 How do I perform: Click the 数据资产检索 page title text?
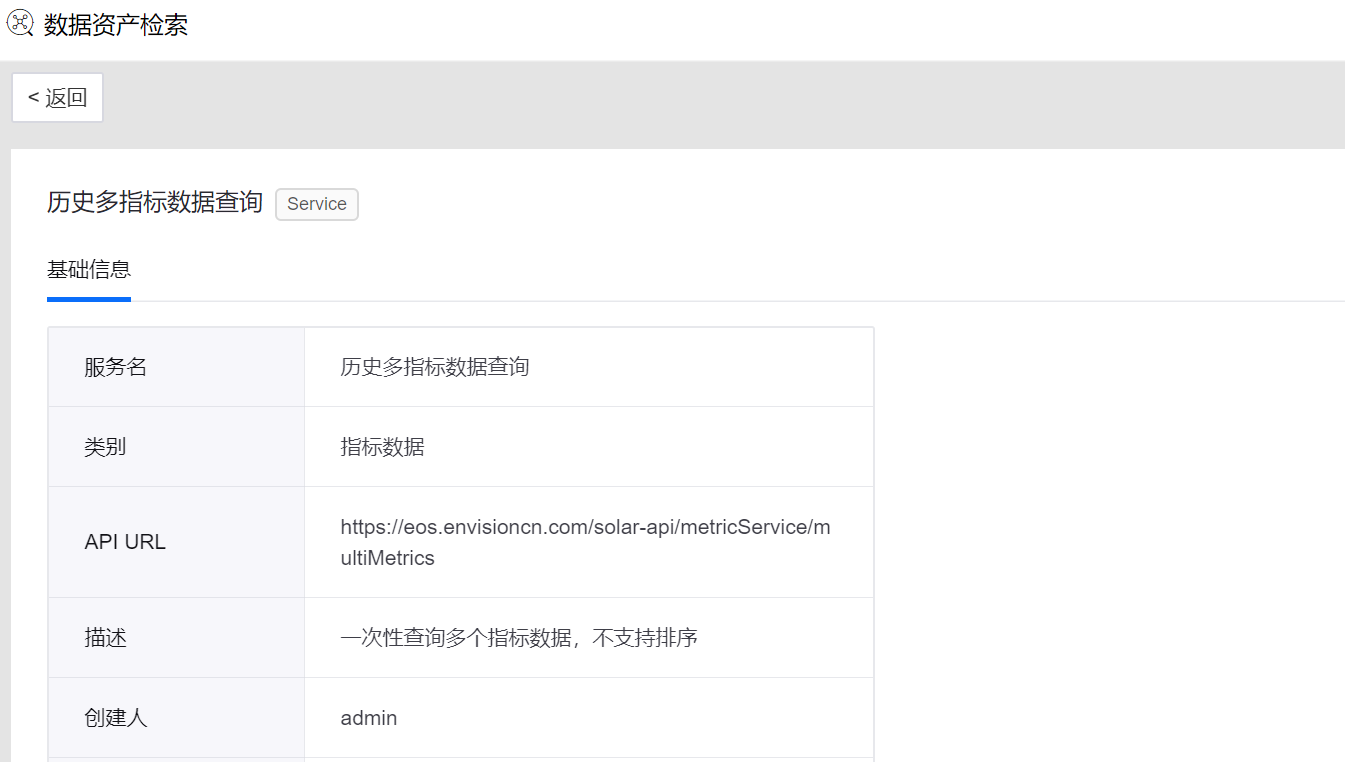tap(116, 25)
